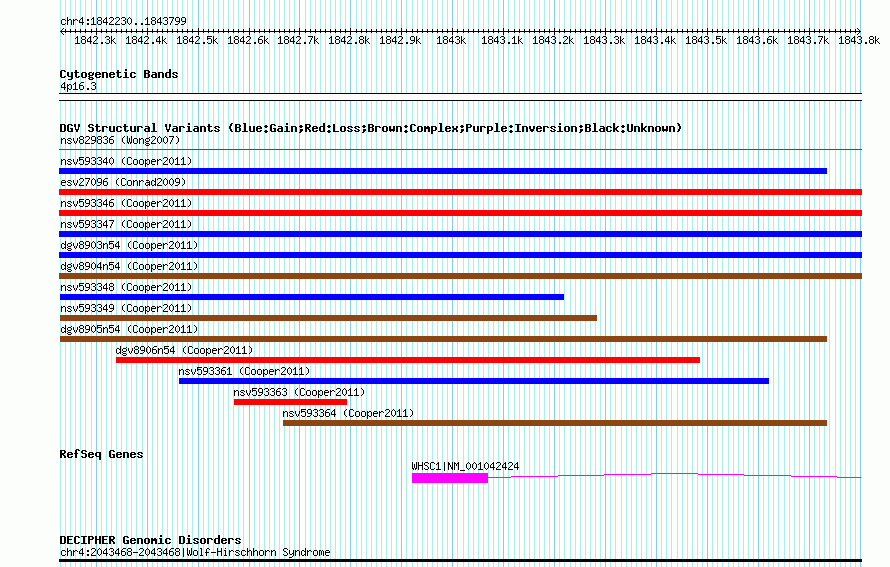Image resolution: width=890 pixels, height=567 pixels.
Task: Click the short red nsv593363 bar
Action: pos(290,402)
